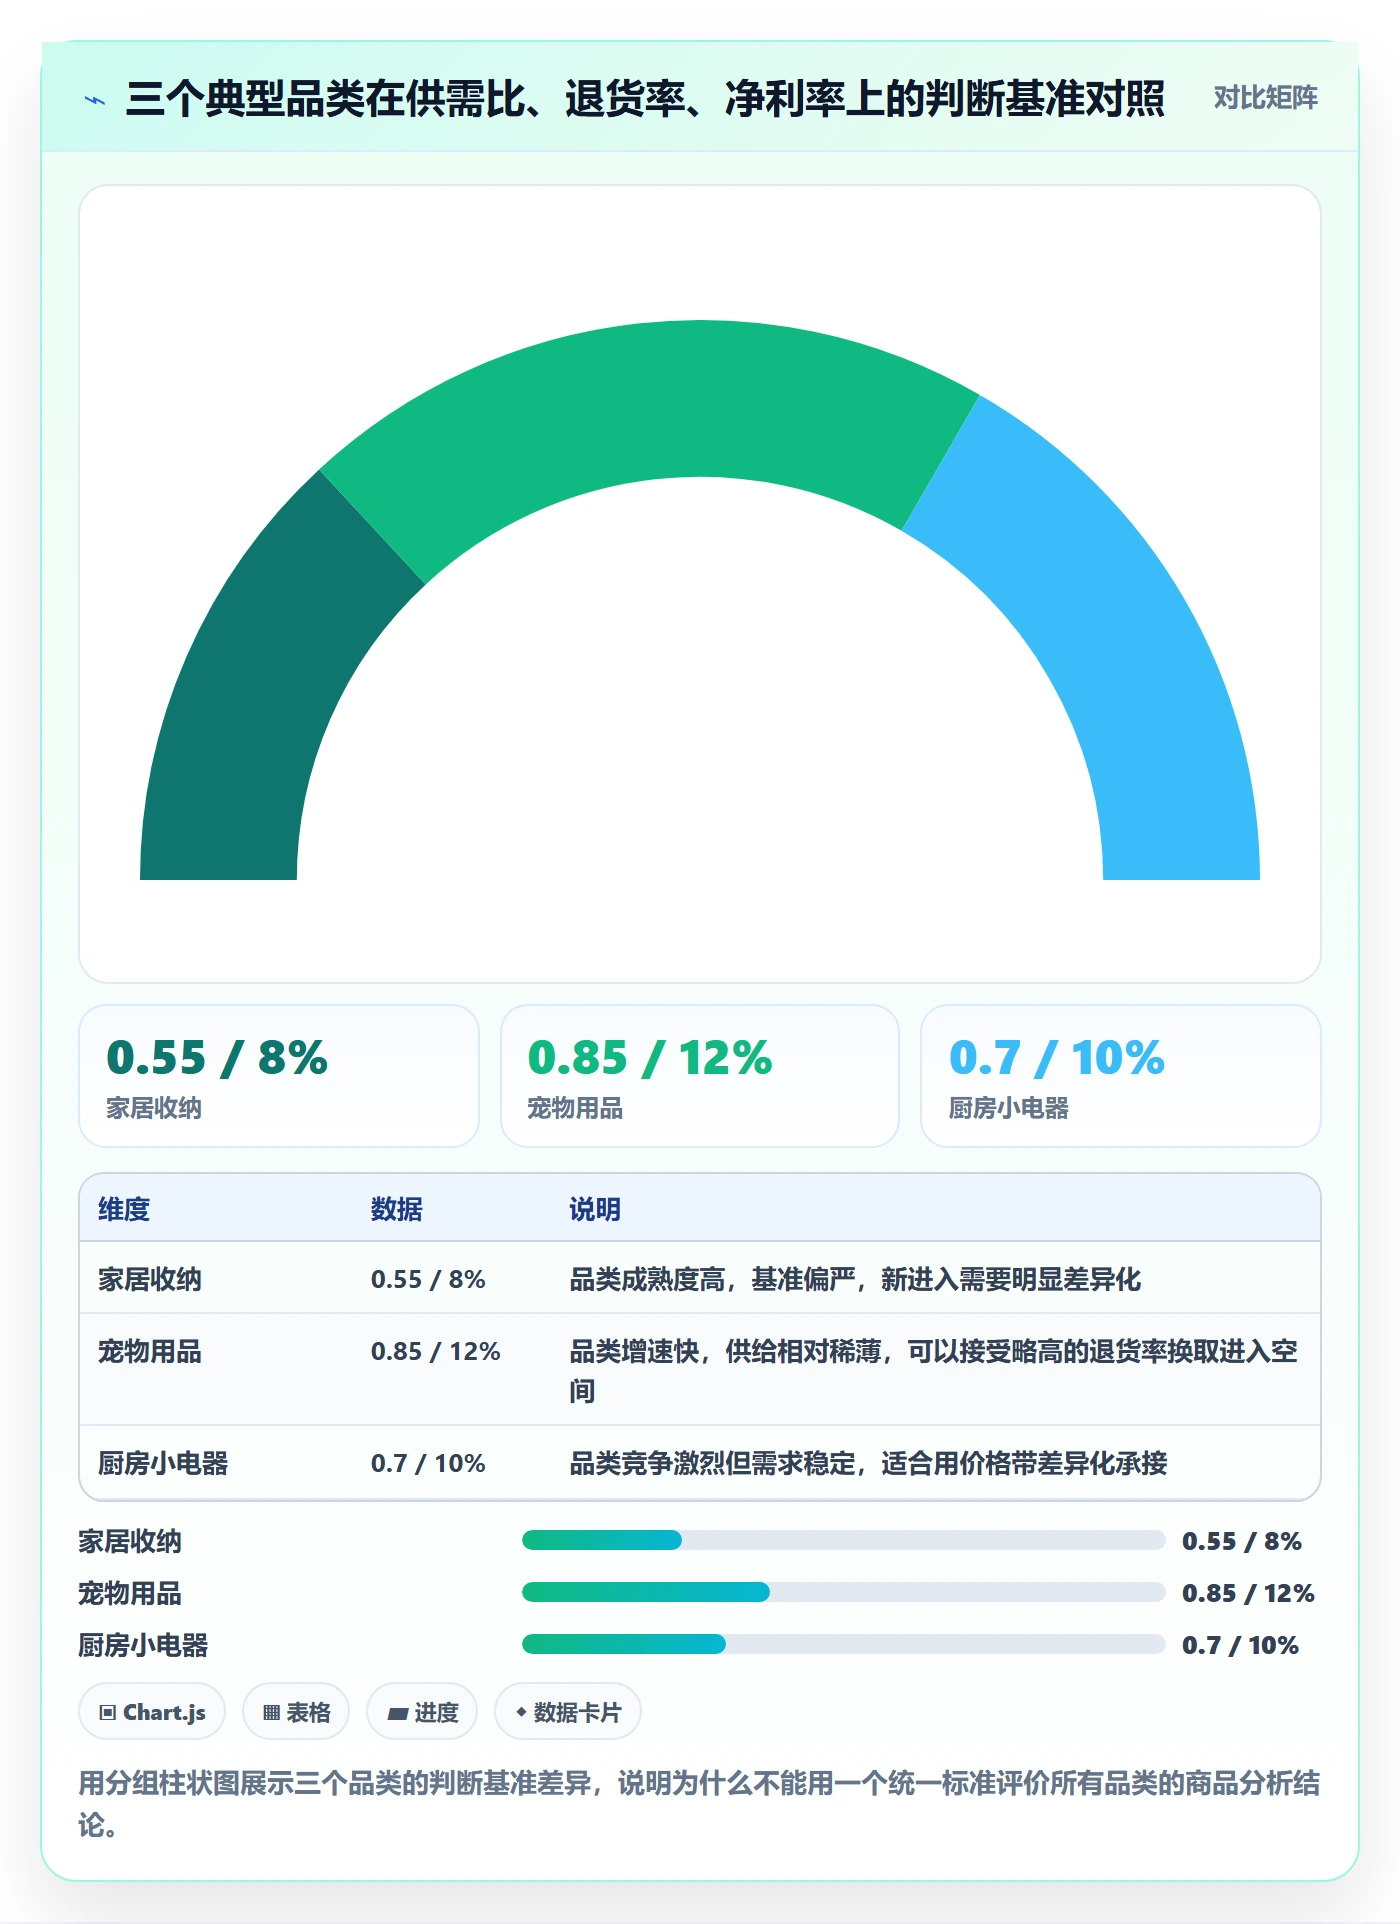Select the 表格 chip

pyautogui.click(x=296, y=1712)
